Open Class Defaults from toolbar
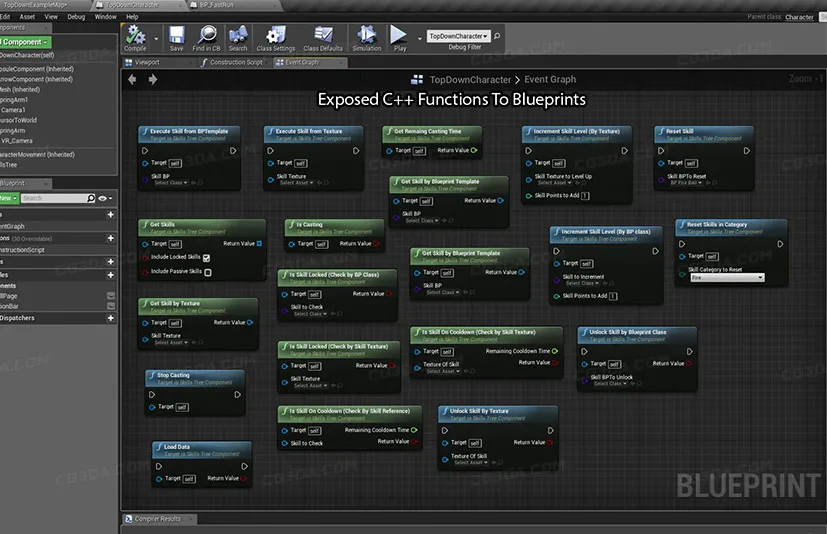 click(x=323, y=38)
